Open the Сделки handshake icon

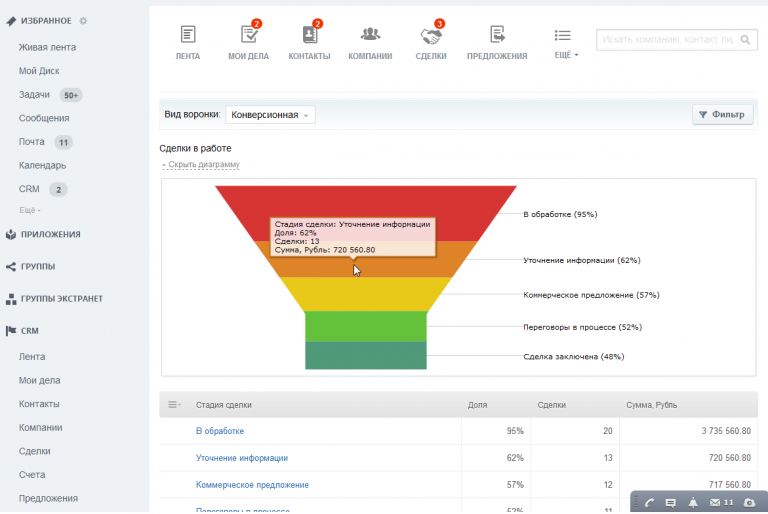click(x=431, y=37)
